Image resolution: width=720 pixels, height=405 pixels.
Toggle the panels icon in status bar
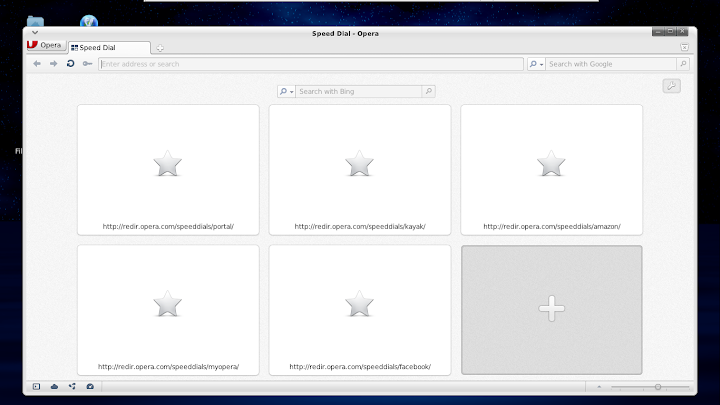pyautogui.click(x=36, y=387)
